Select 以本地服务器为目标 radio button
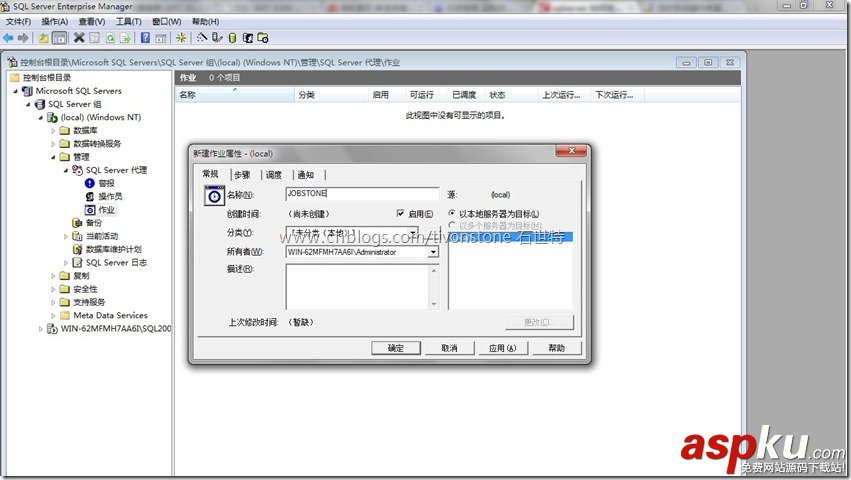851x480 pixels. click(452, 213)
